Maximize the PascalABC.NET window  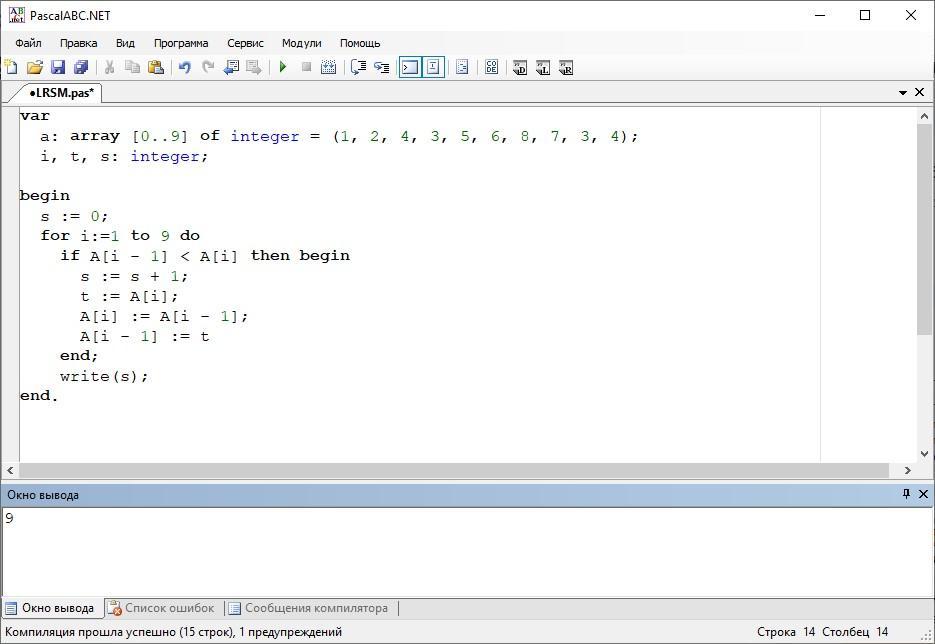[x=865, y=15]
